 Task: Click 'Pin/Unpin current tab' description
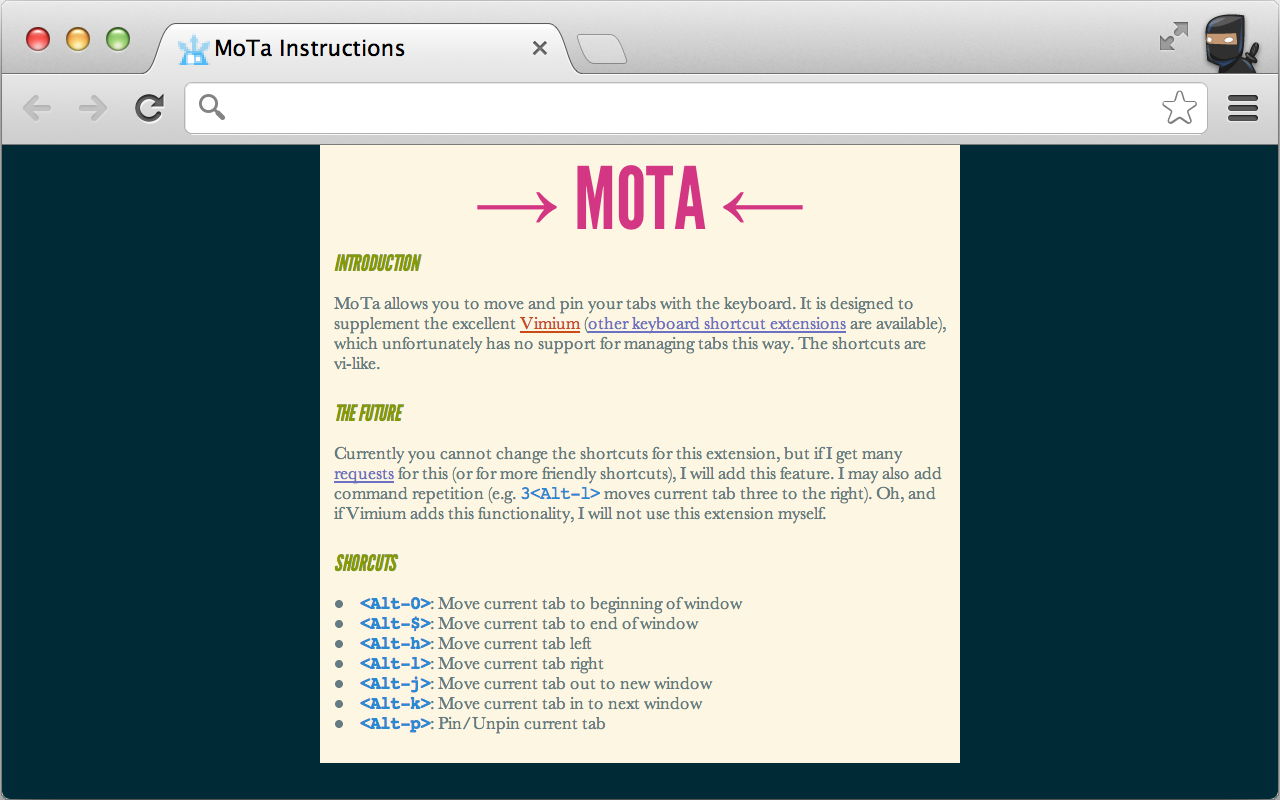click(522, 724)
